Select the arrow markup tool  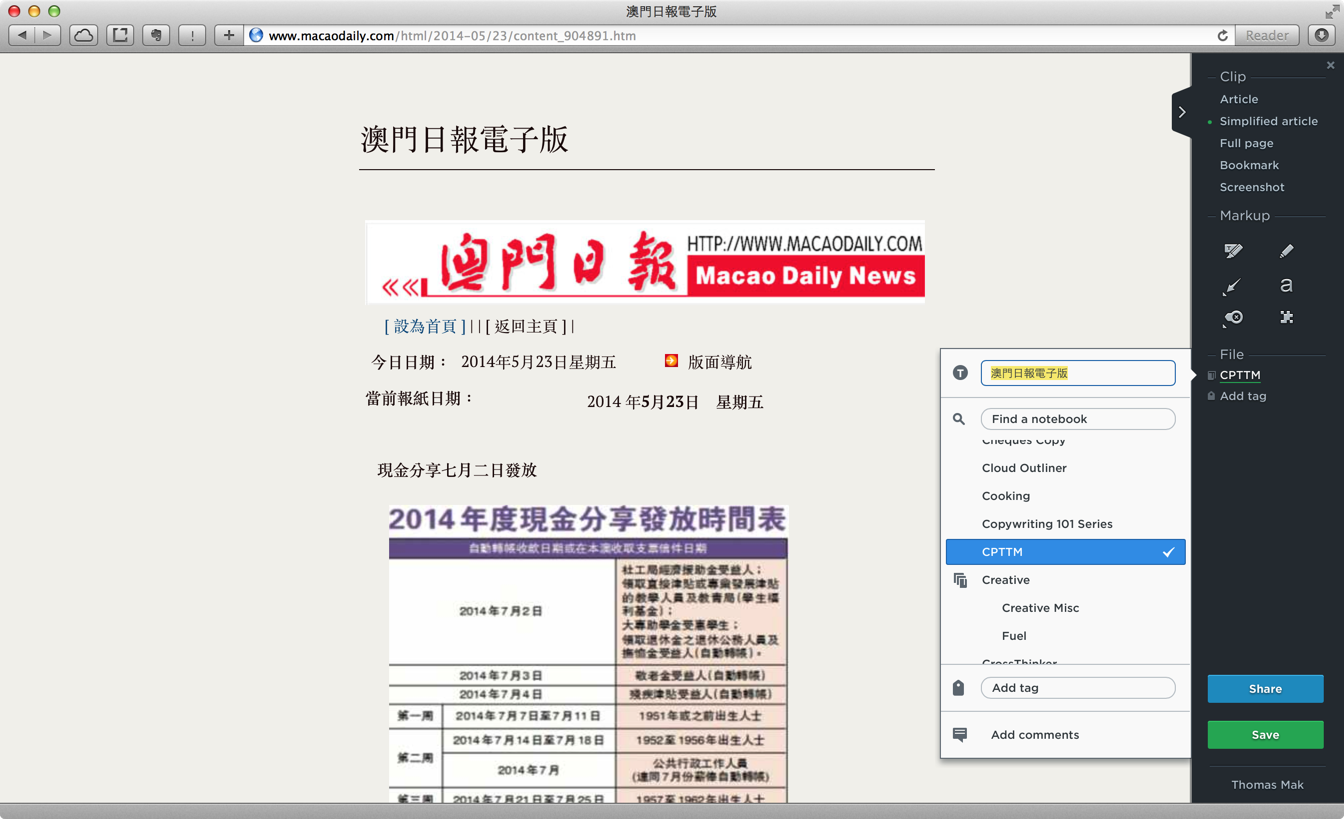coord(1233,287)
